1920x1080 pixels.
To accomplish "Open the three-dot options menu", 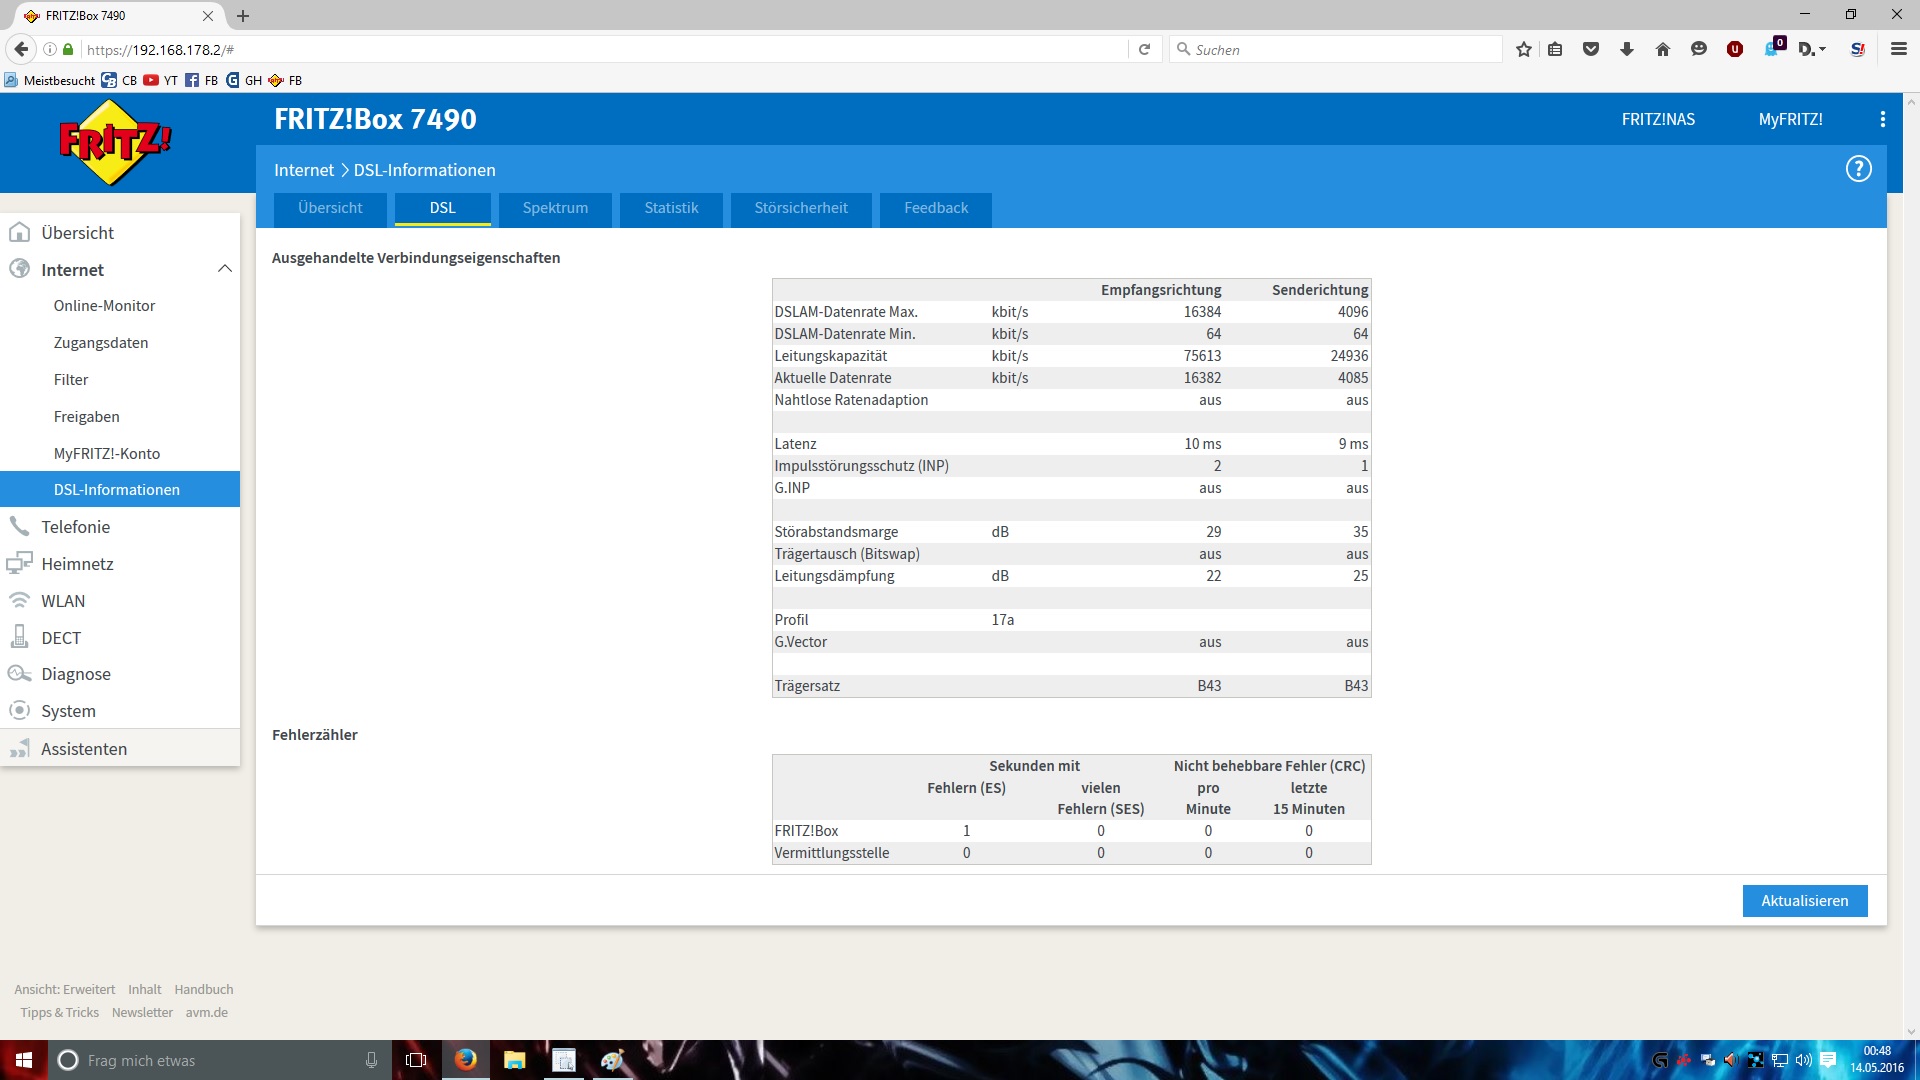I will [1882, 119].
